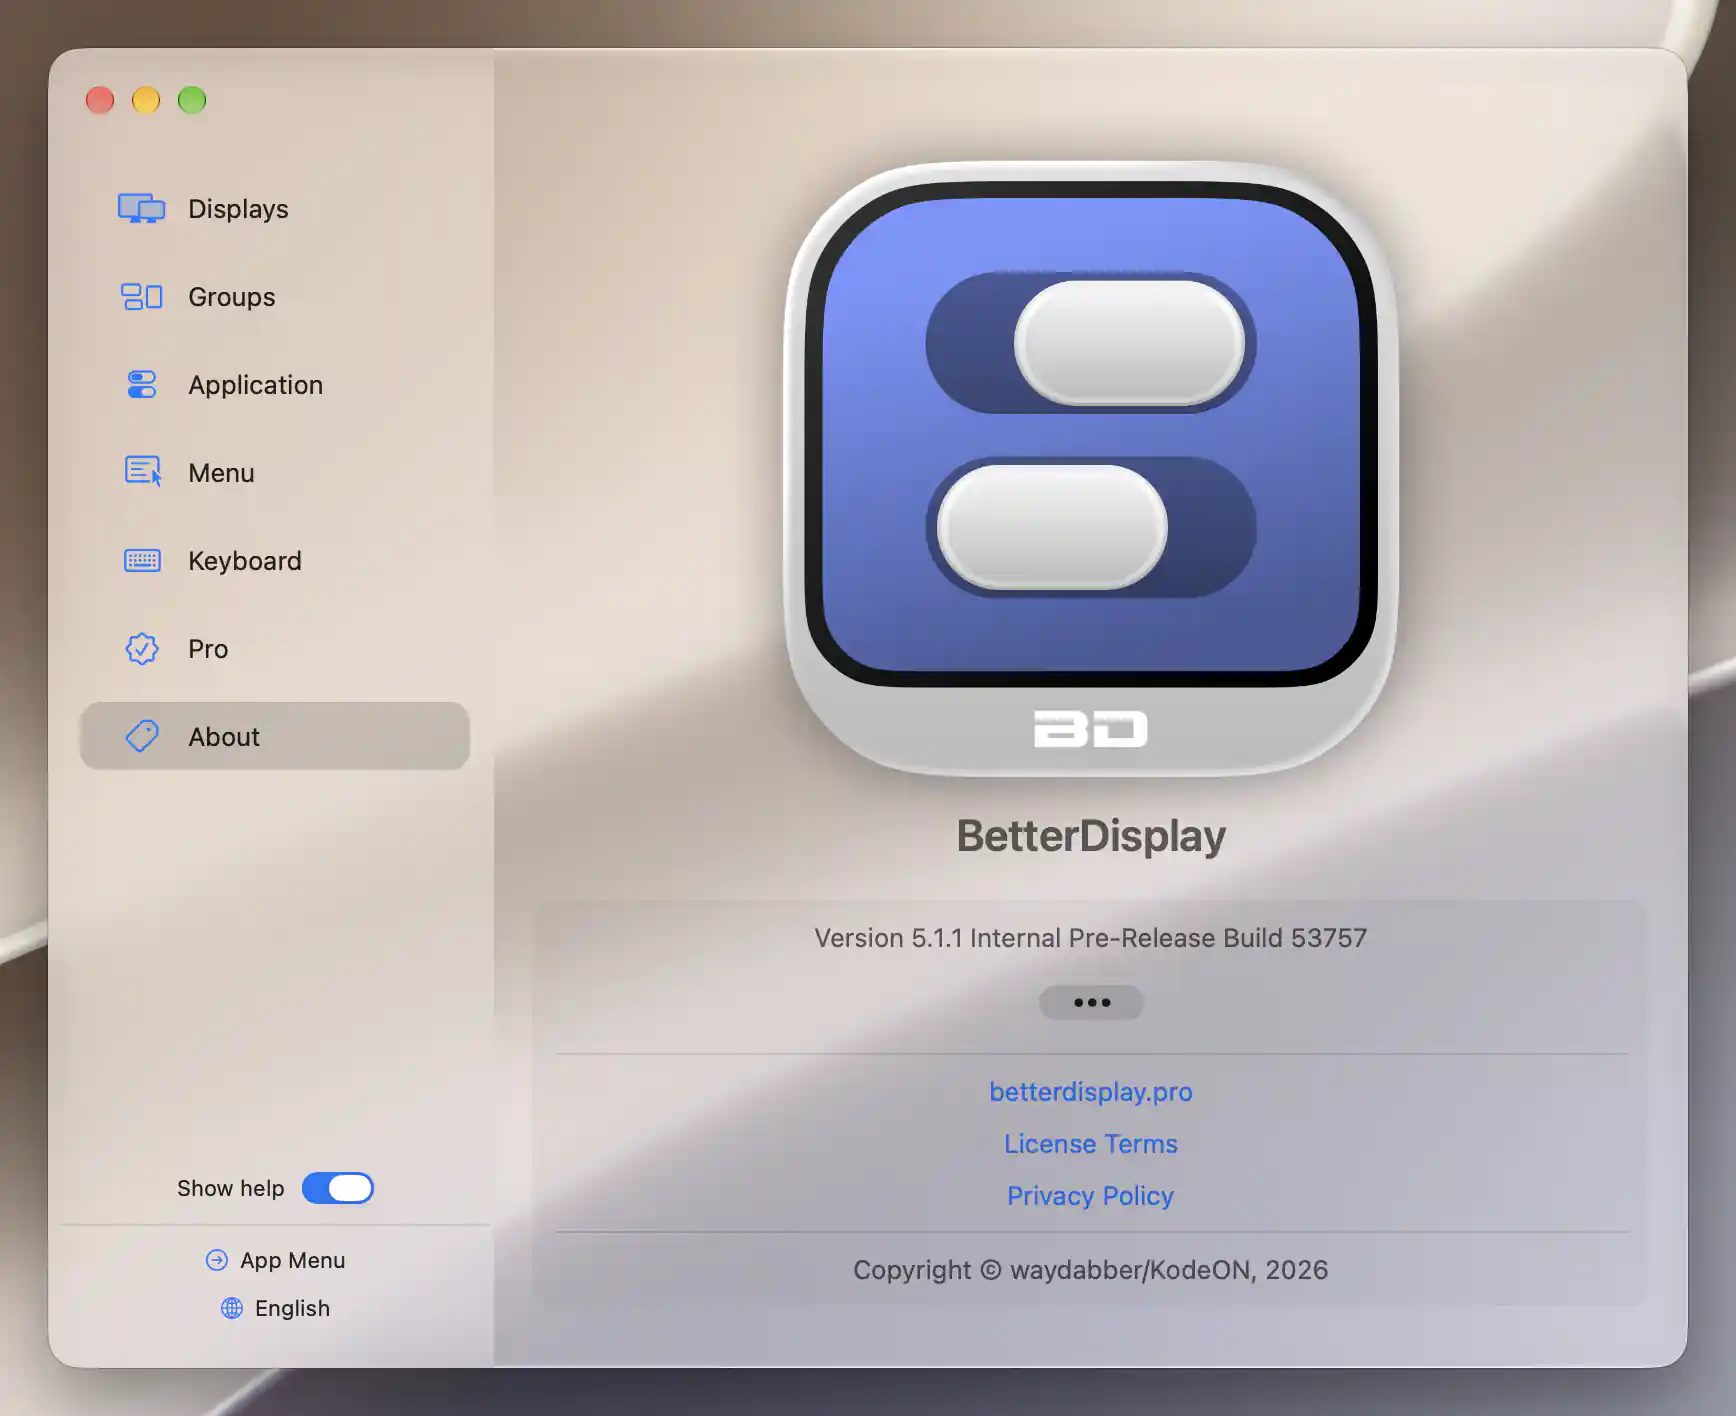Click the App Menu arrow icon
The image size is (1736, 1416).
pos(217,1260)
